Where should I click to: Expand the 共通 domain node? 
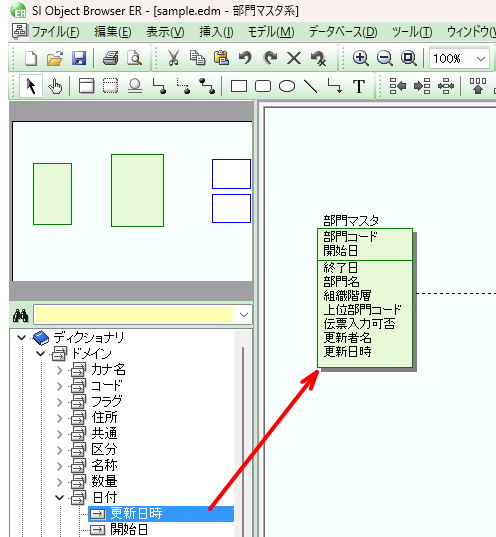pyautogui.click(x=60, y=434)
